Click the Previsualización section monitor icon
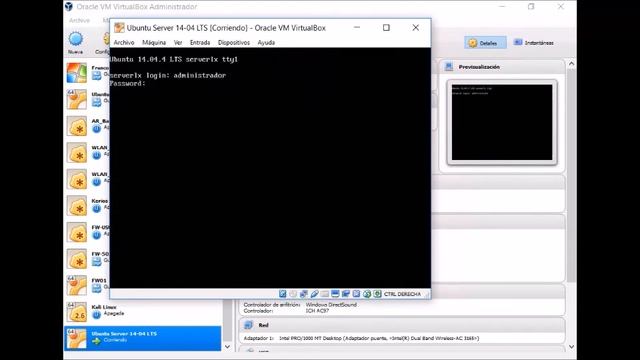 [449, 67]
